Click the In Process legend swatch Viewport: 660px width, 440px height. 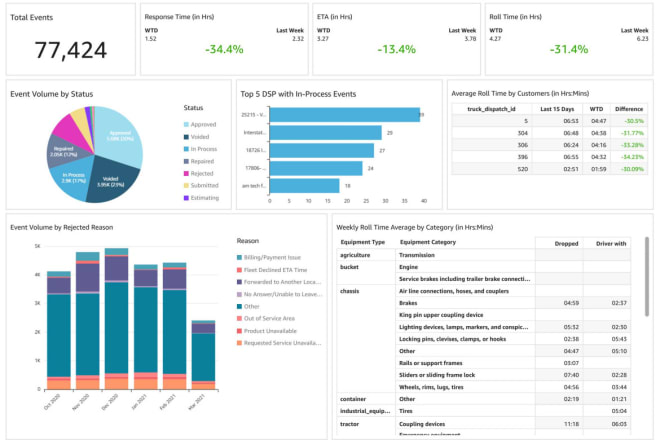tap(186, 149)
